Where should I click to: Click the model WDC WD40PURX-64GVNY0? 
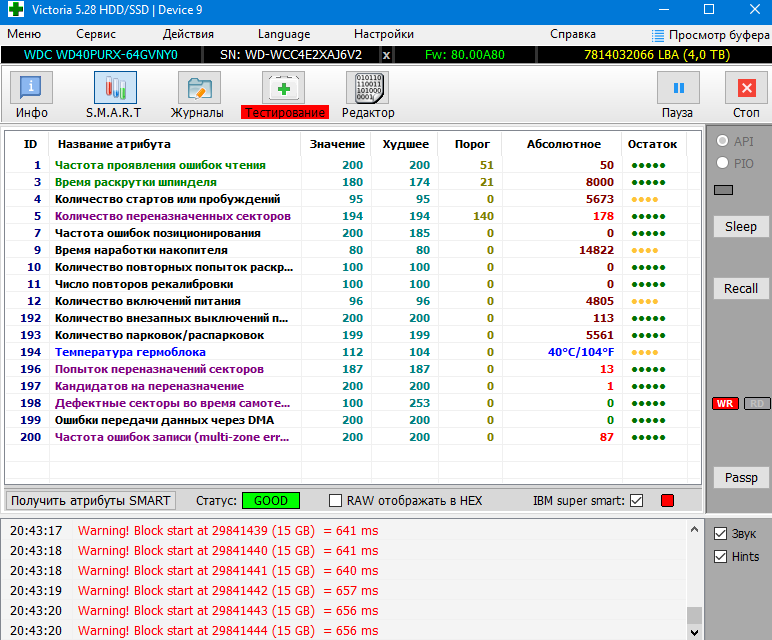(x=101, y=55)
